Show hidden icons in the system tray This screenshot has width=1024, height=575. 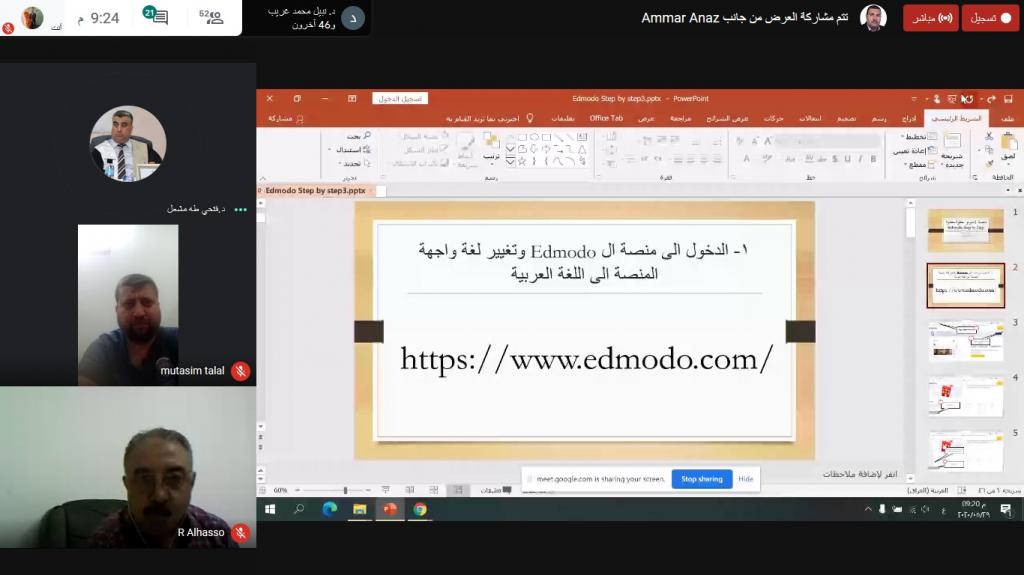868,509
